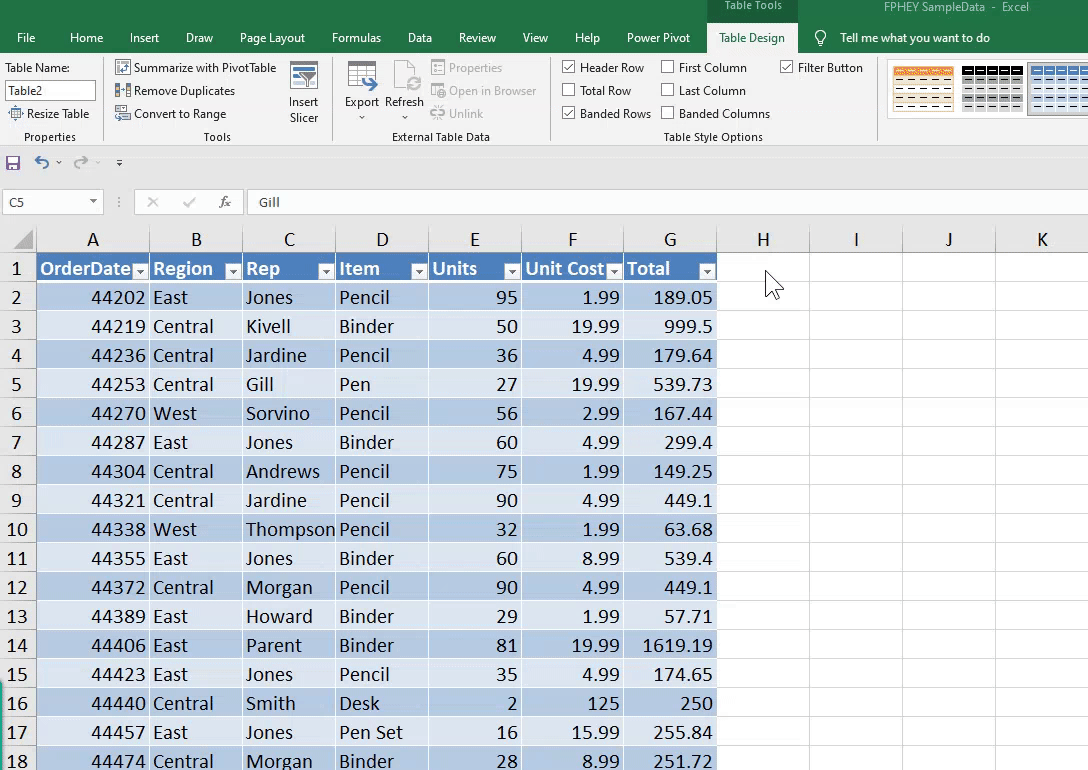The image size is (1088, 770).
Task: Open the Insert Slicer tool
Action: coord(303,91)
